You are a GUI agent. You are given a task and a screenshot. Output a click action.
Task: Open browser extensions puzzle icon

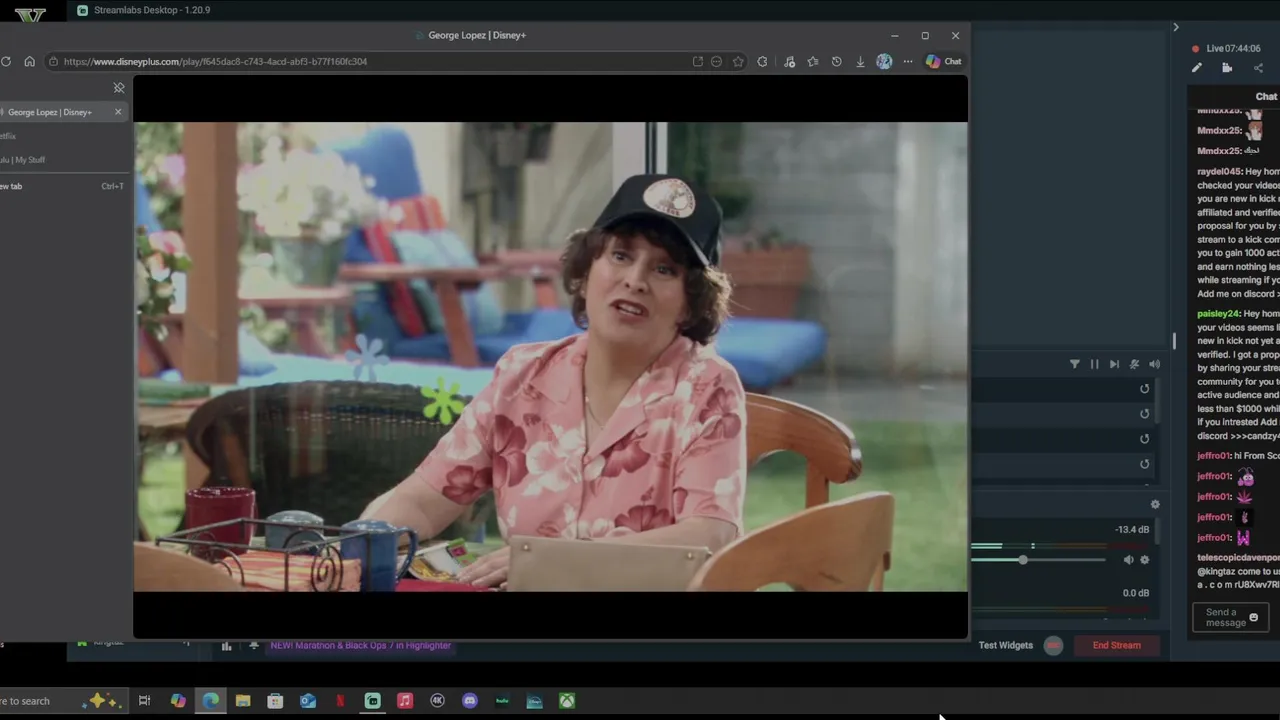coord(762,61)
